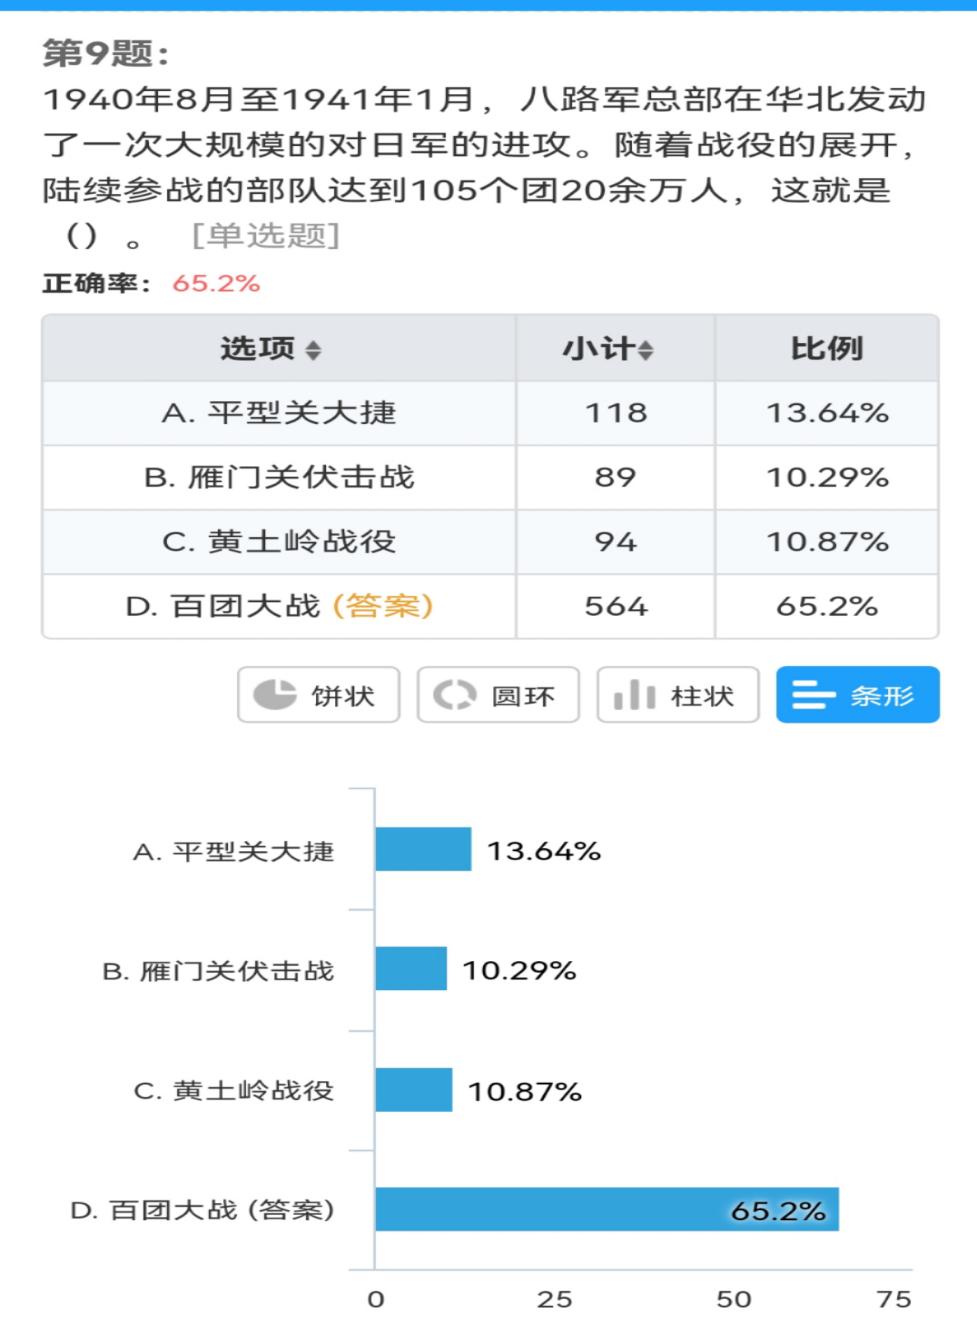Click the column chart bars icon
Viewport: 977px width, 1342px height.
tap(634, 695)
